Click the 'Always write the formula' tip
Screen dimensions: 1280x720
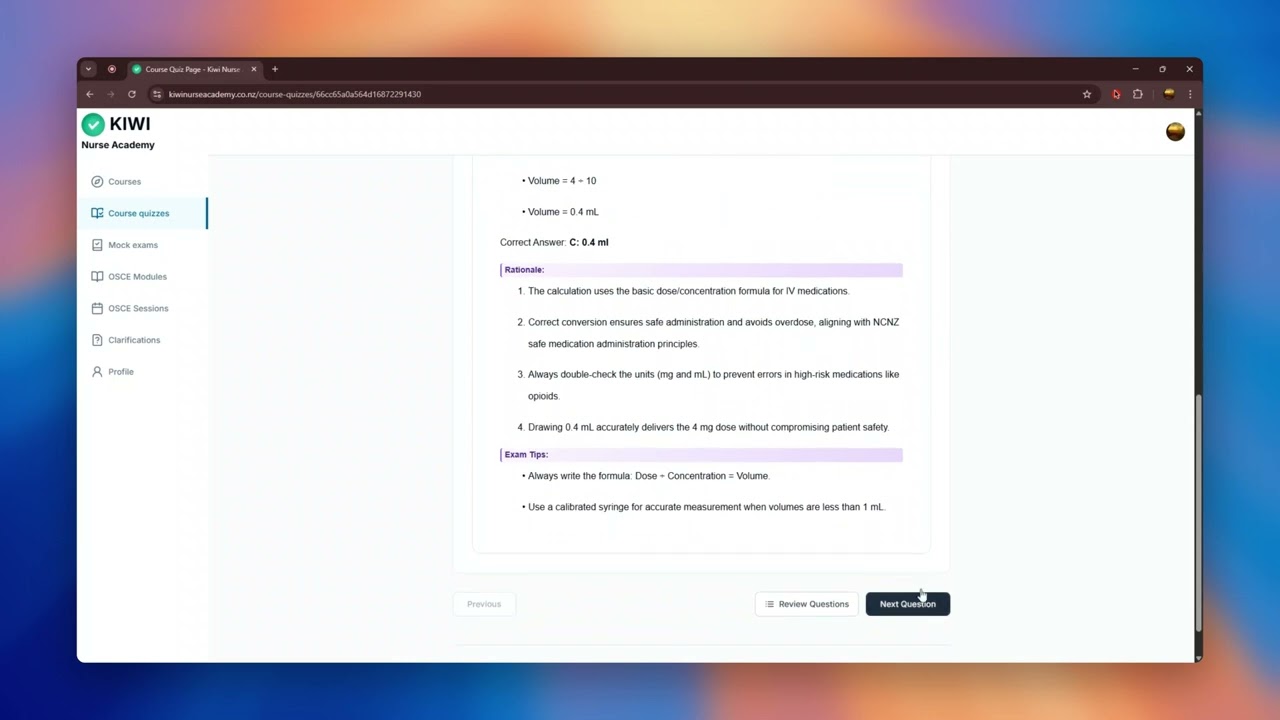click(648, 476)
